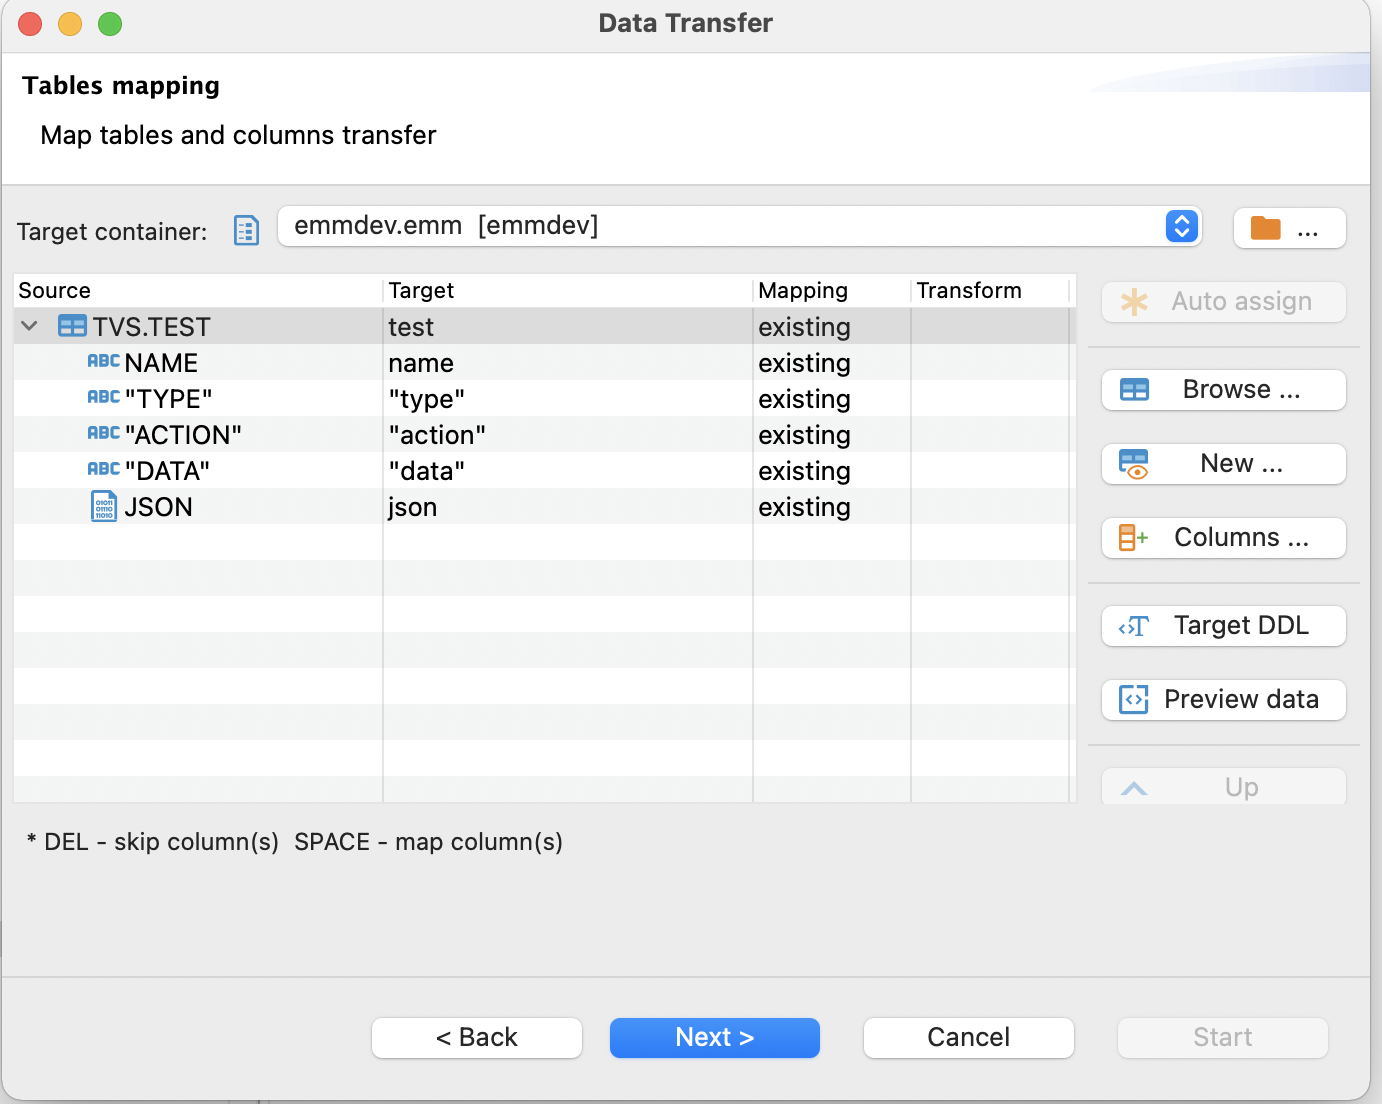Click the code icon on Preview data button

(x=1133, y=699)
